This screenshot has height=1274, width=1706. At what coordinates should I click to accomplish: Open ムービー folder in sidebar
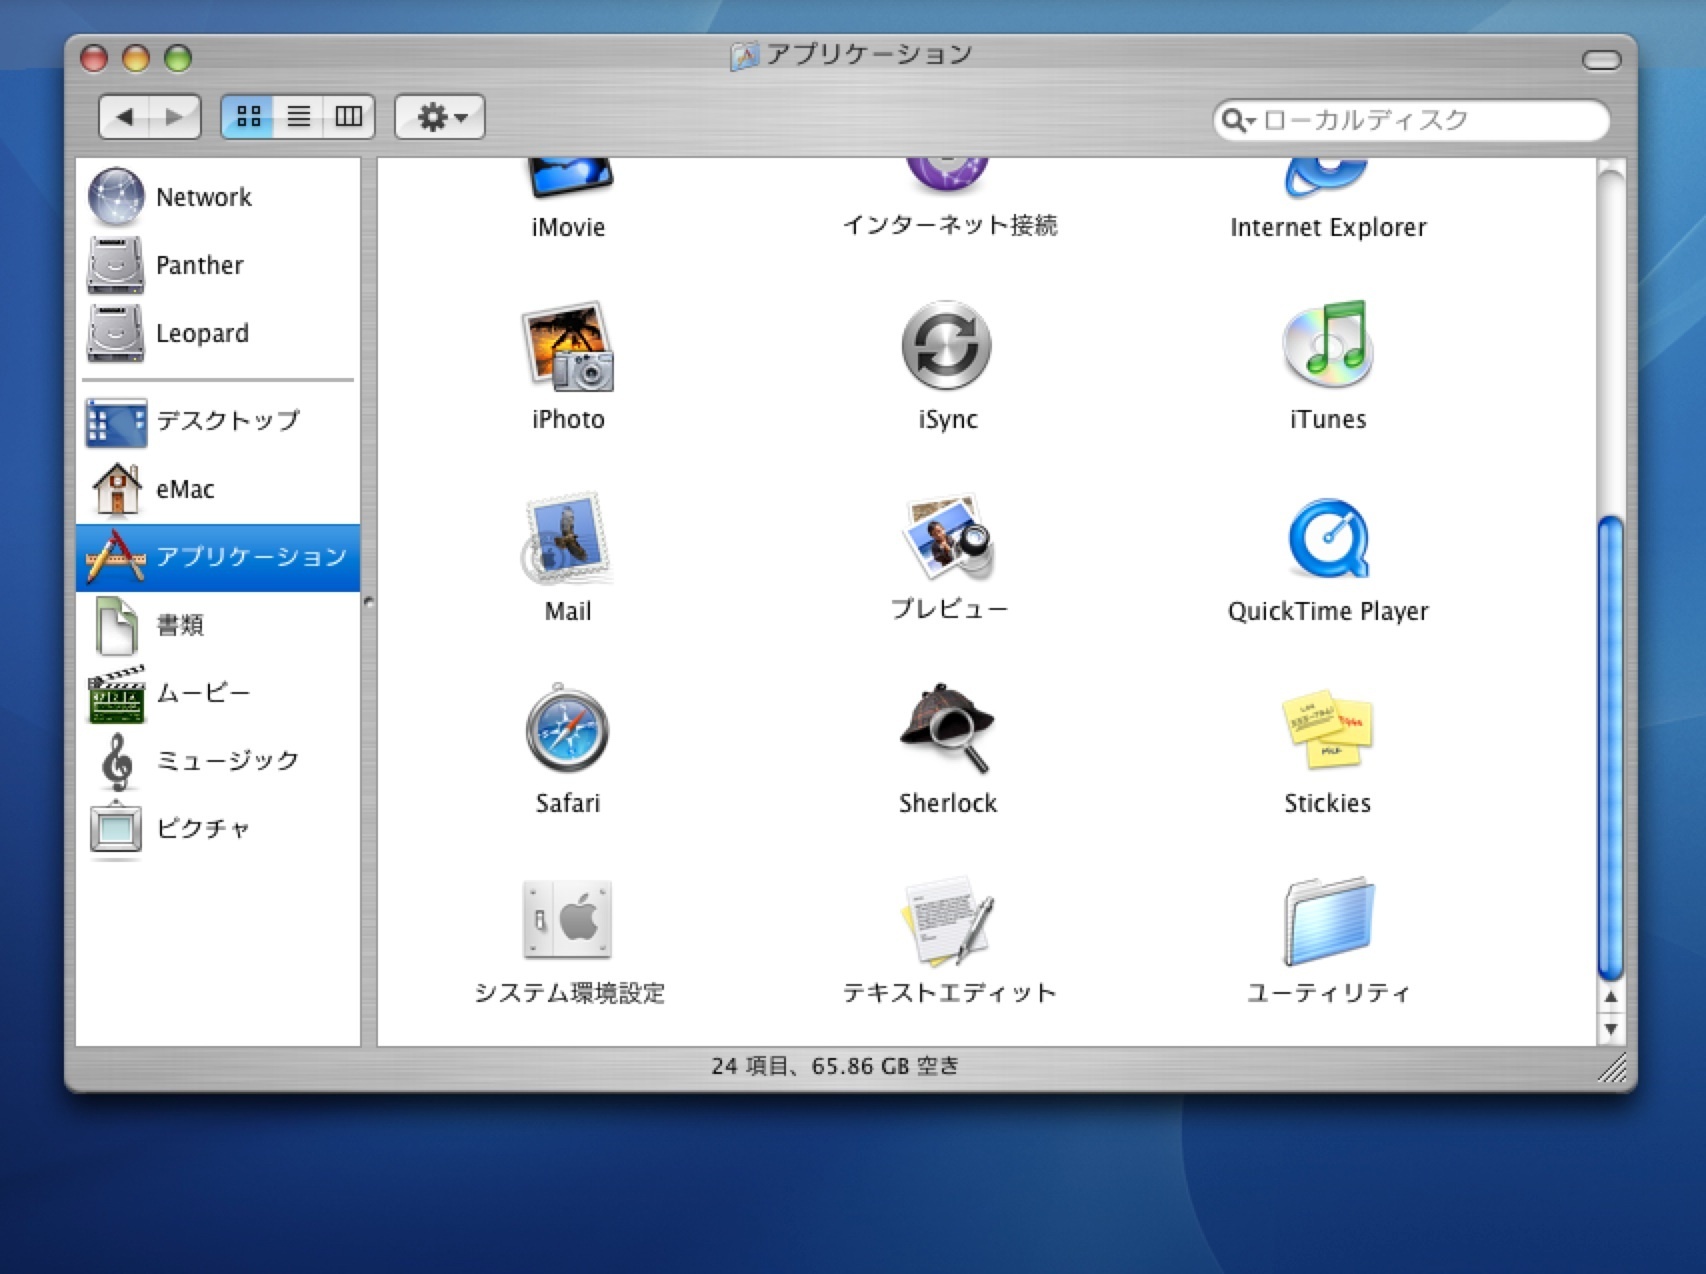coord(218,693)
